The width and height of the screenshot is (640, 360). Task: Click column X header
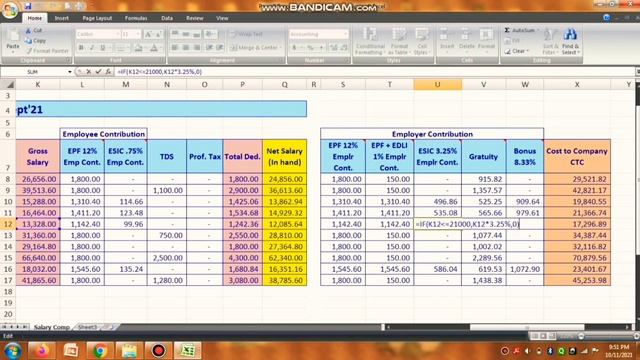577,84
